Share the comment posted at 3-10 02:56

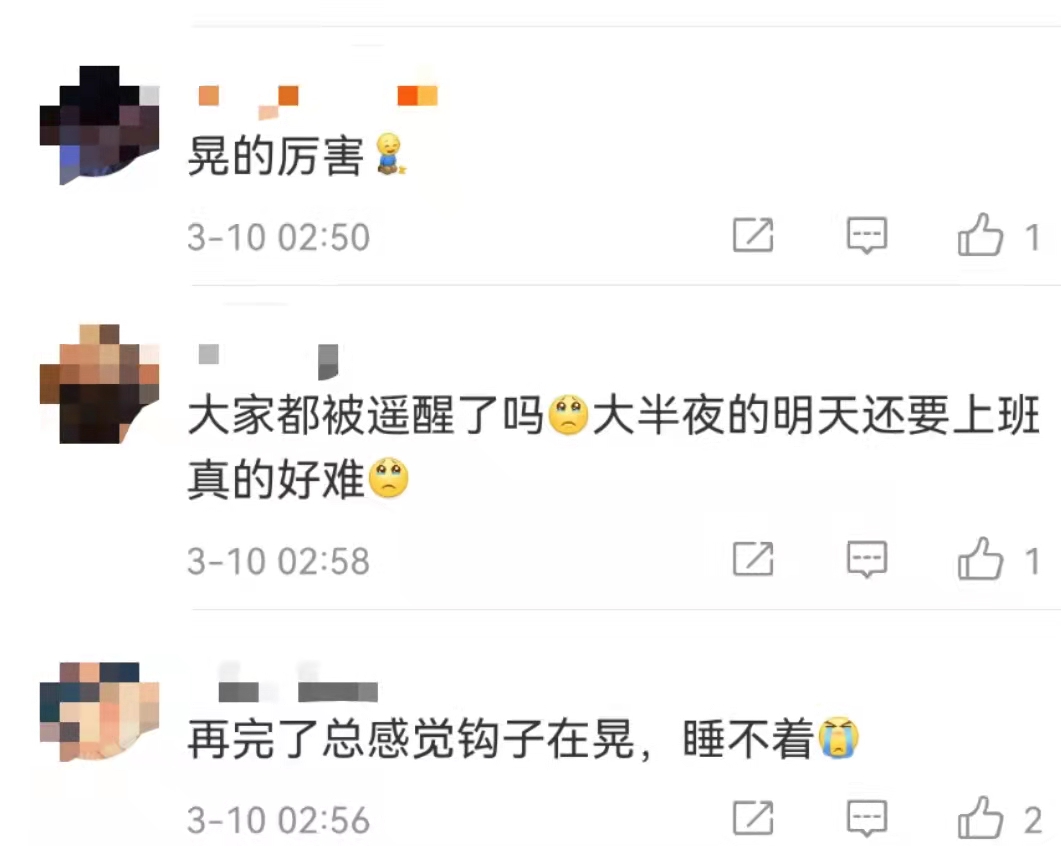(x=753, y=818)
